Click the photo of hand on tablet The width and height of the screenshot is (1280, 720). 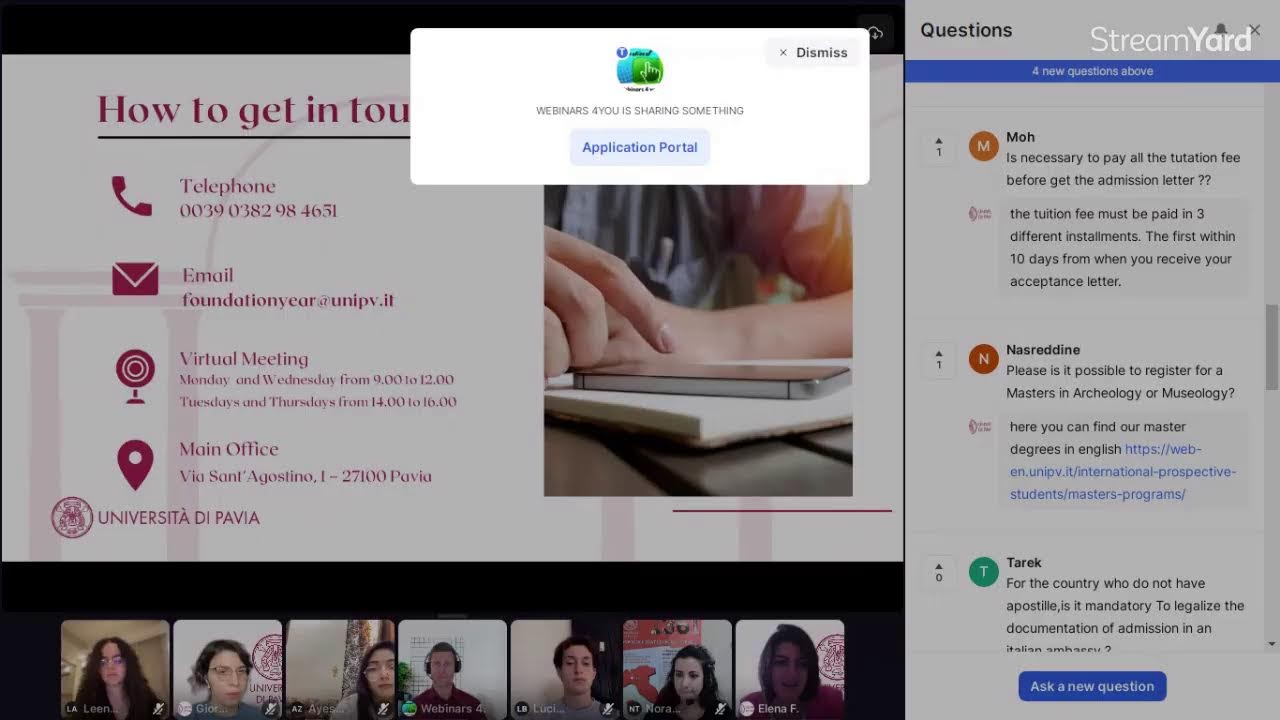coord(698,340)
